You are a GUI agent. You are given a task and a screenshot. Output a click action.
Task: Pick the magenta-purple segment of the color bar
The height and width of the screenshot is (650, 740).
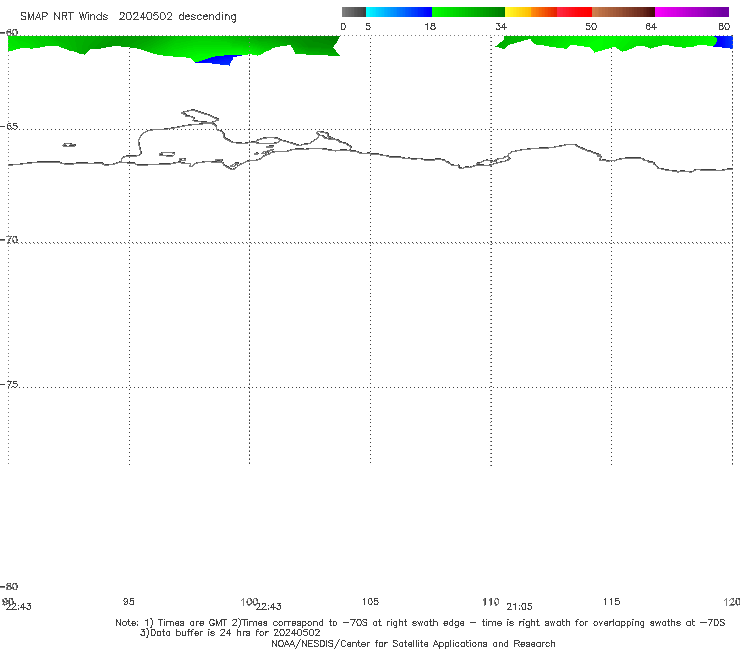click(692, 12)
